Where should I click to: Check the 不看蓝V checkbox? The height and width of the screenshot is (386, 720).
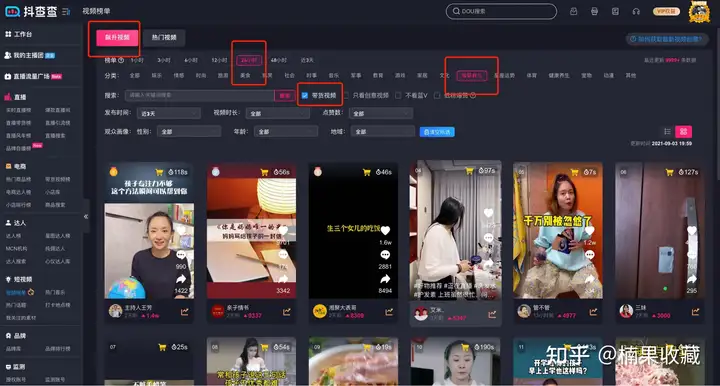pos(399,95)
